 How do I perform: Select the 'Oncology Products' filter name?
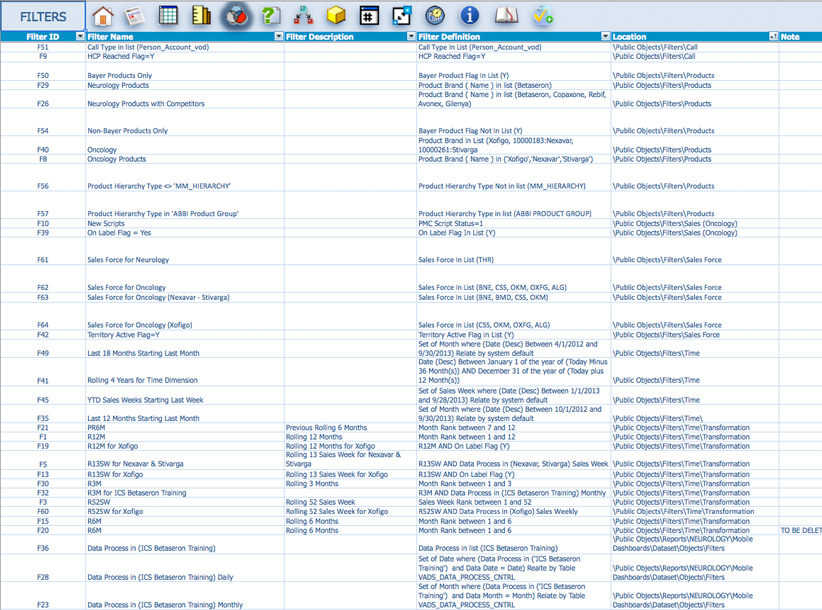[116, 159]
